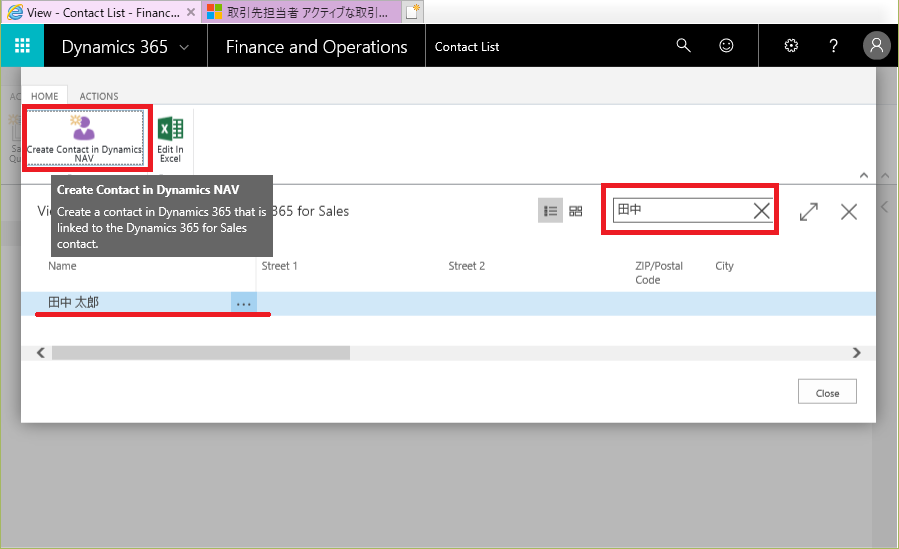Screen dimensions: 899x549
Task: Switch to the HOME ribbon tab
Action: pyautogui.click(x=45, y=96)
